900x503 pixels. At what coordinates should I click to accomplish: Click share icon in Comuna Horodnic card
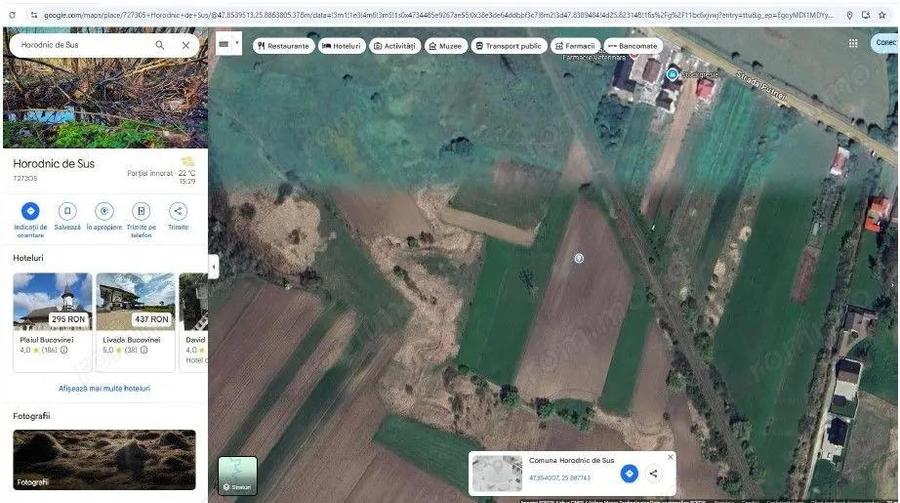pos(653,474)
